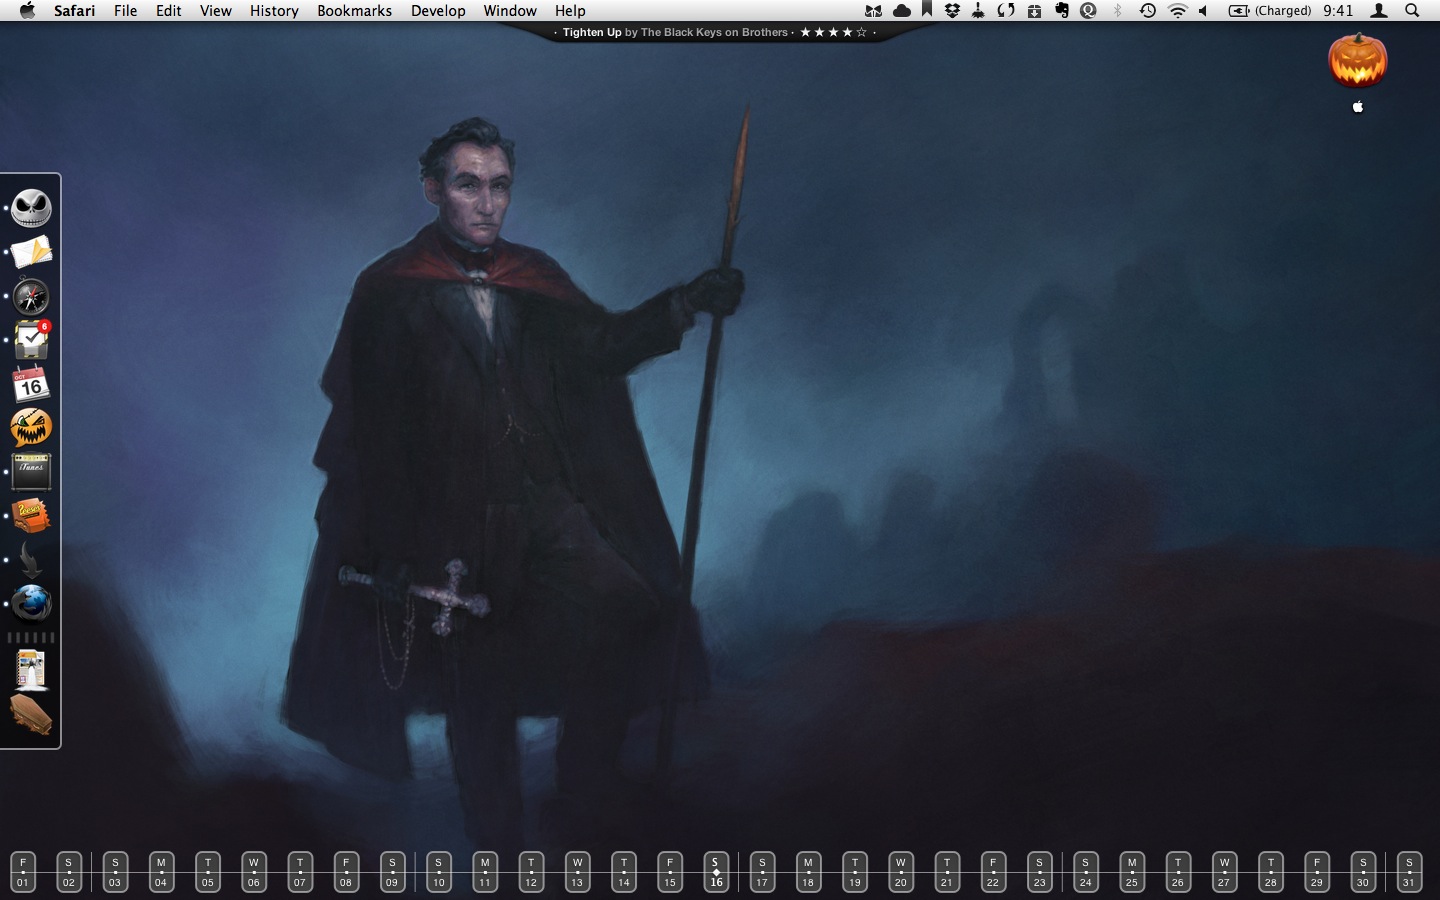The height and width of the screenshot is (900, 1440).
Task: Click the download box menu bar icon
Action: 1034,11
